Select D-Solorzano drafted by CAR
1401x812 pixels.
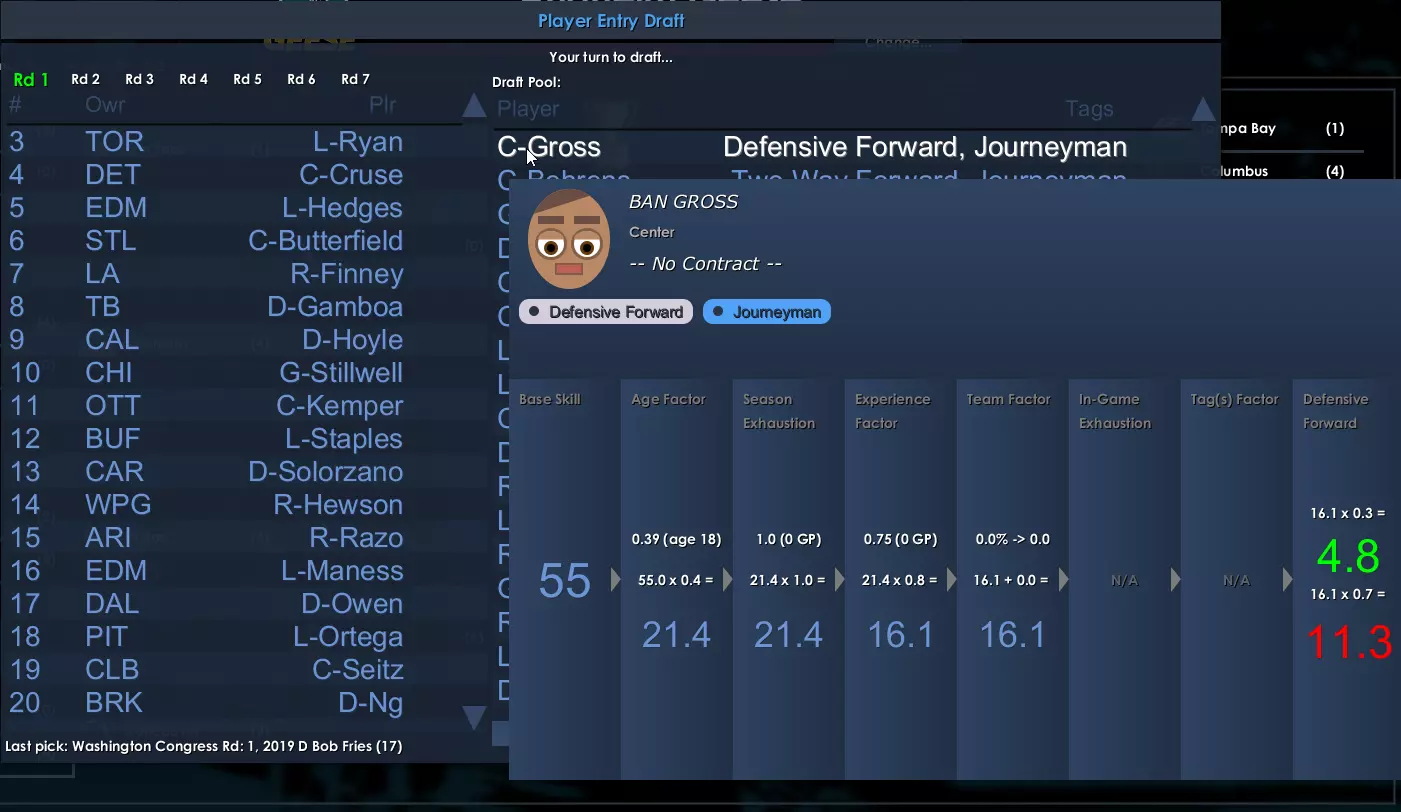point(326,472)
